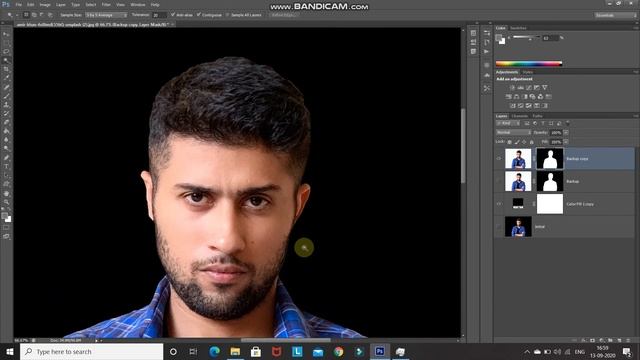Image resolution: width=640 pixels, height=360 pixels.
Task: Open Google Chrome from the taskbar
Action: coord(338,351)
